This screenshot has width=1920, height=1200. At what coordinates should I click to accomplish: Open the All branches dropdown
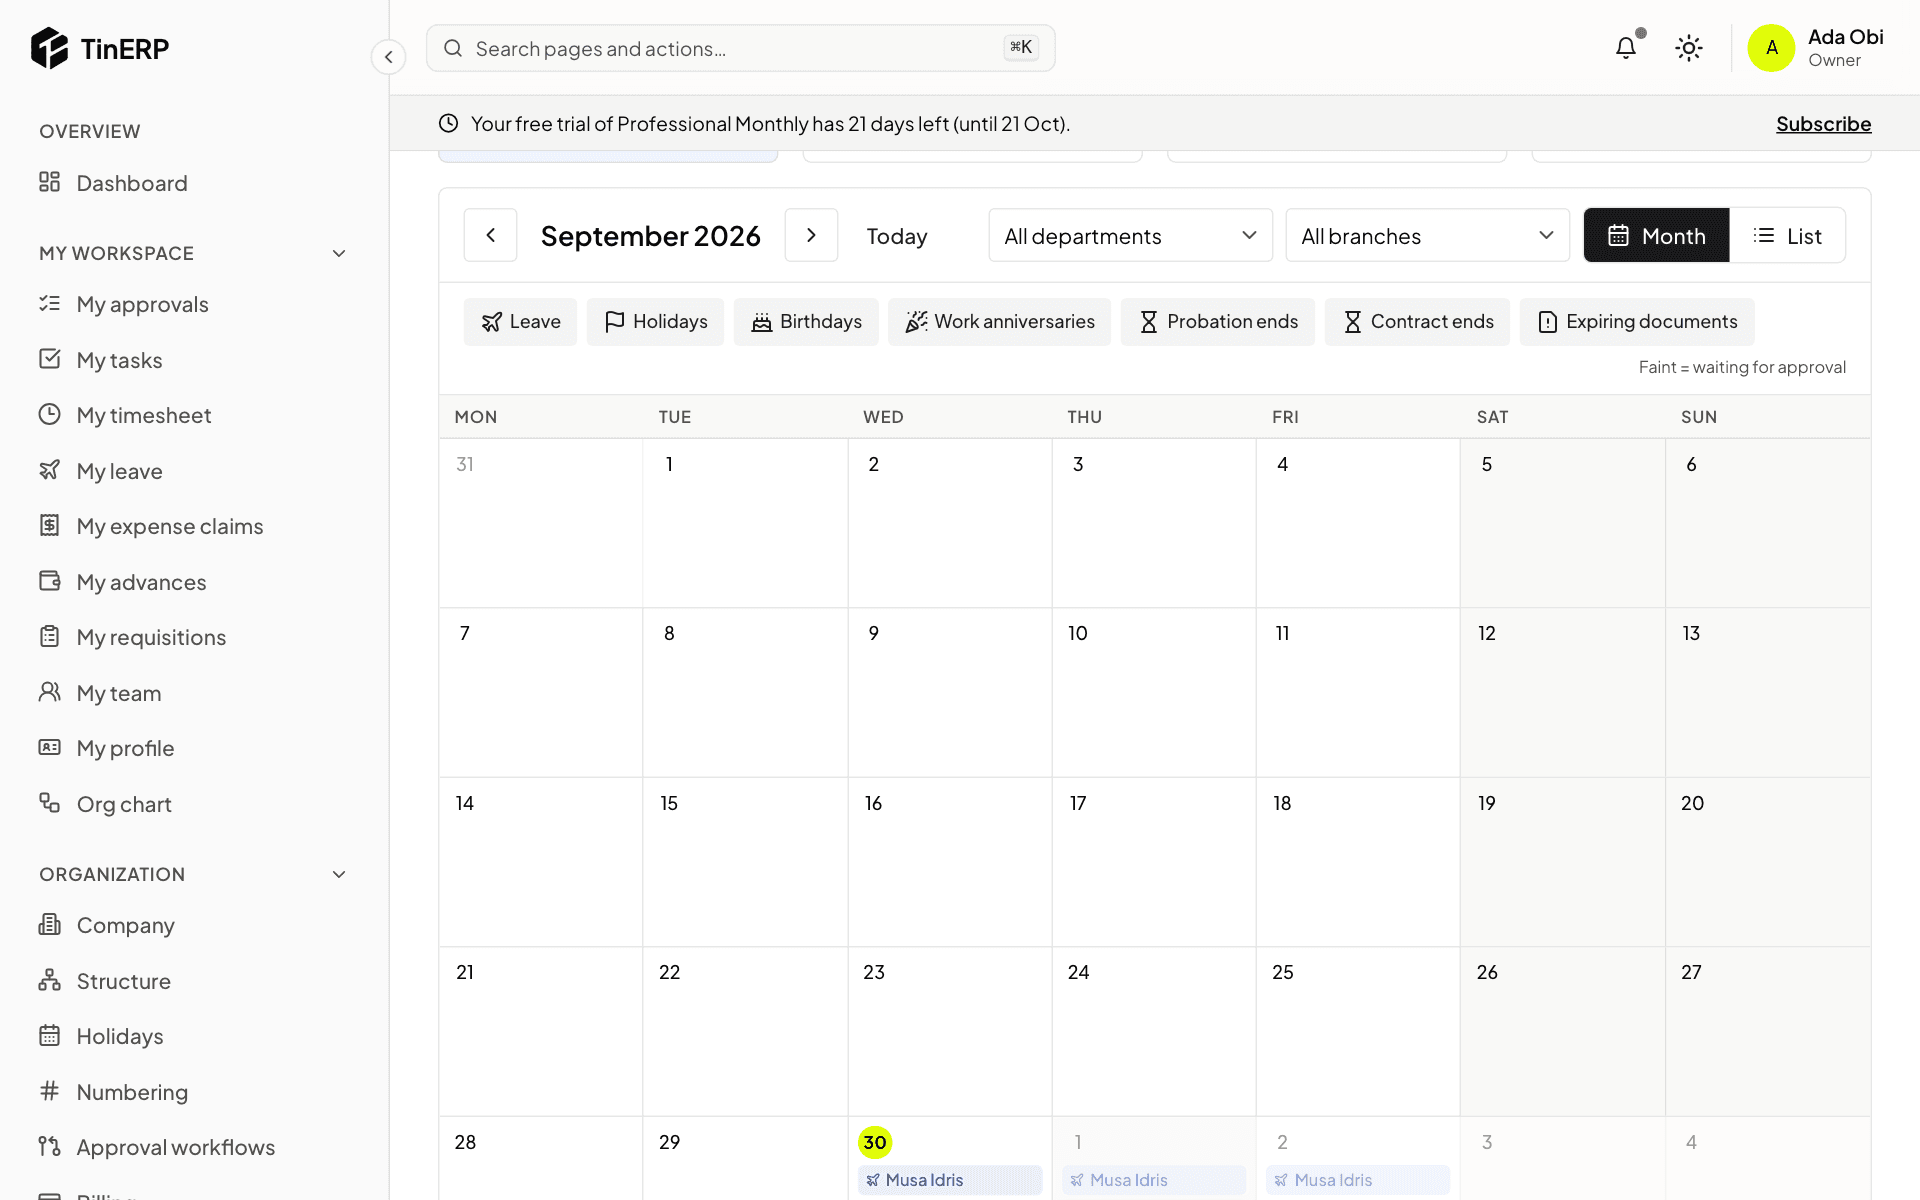point(1427,235)
